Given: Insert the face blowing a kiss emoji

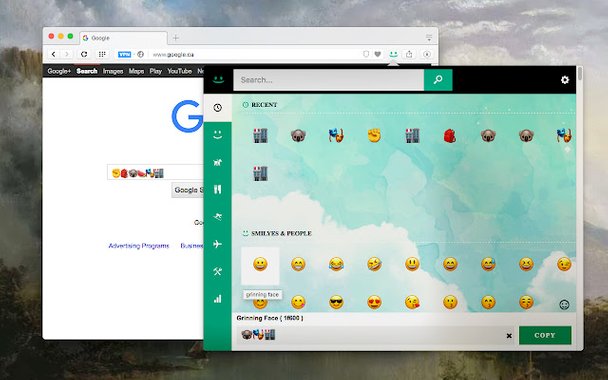Looking at the screenshot, I should click(x=412, y=302).
